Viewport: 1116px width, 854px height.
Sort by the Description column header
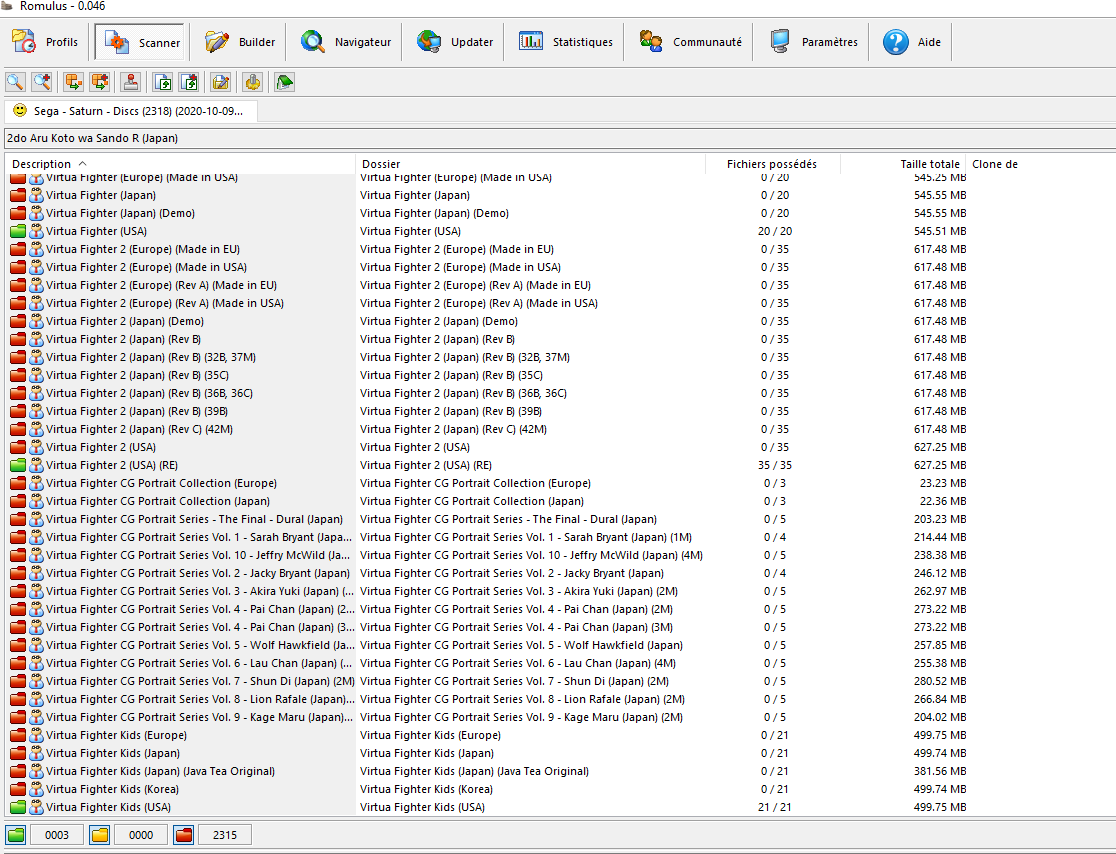click(180, 164)
